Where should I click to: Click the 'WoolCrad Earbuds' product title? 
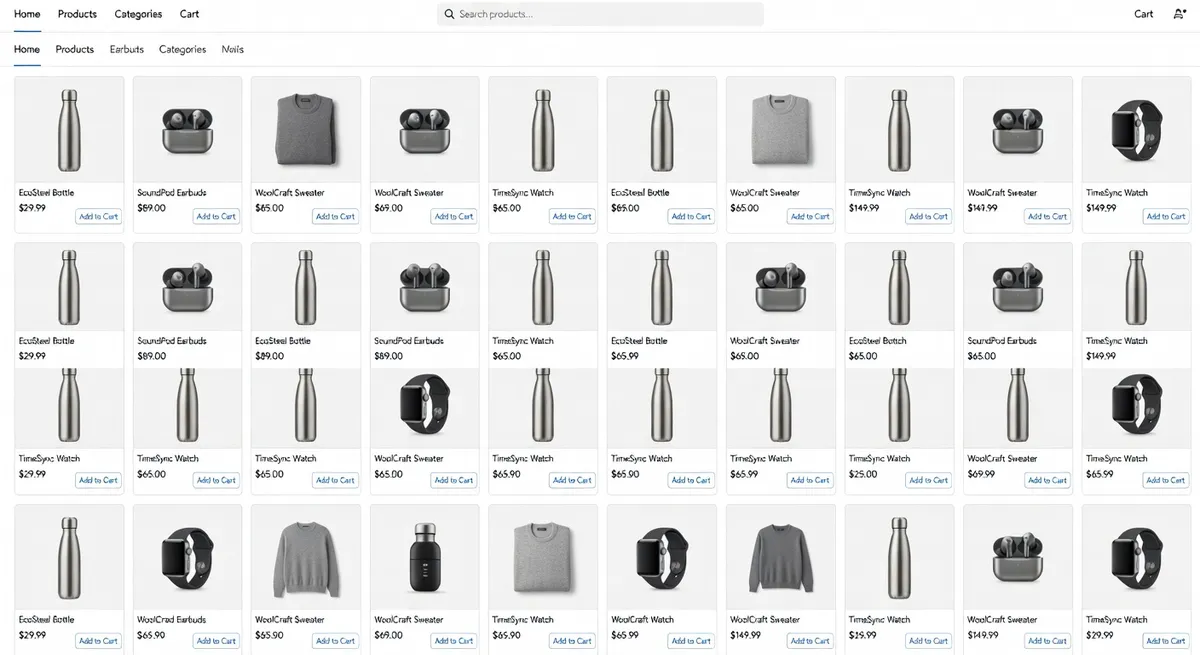[x=171, y=620]
